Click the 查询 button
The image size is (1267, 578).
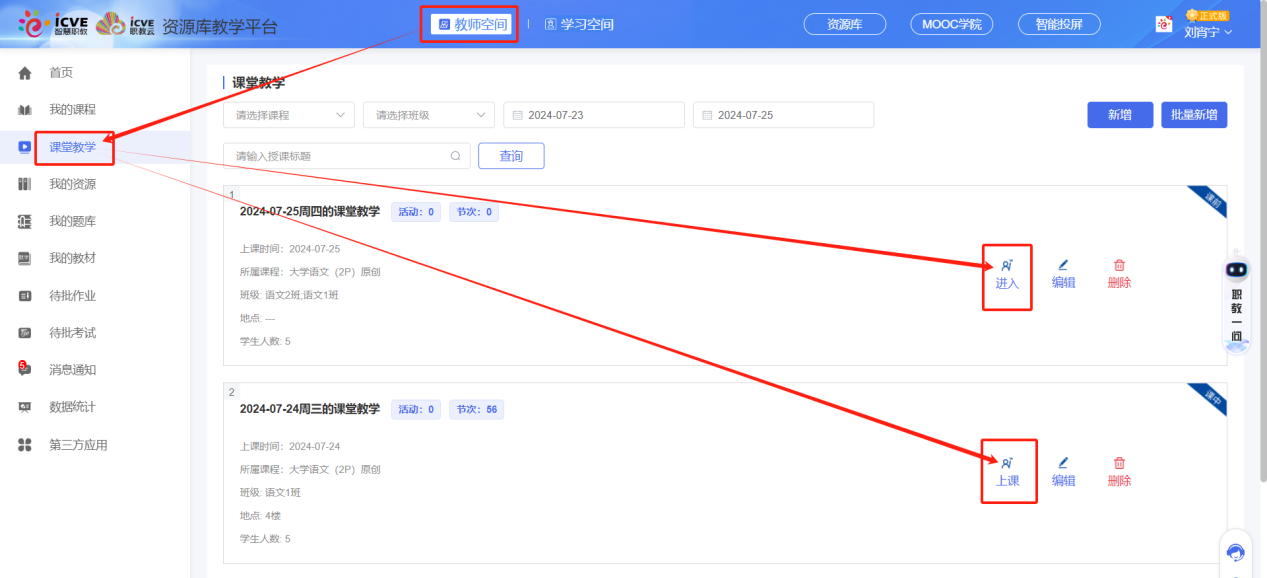511,156
